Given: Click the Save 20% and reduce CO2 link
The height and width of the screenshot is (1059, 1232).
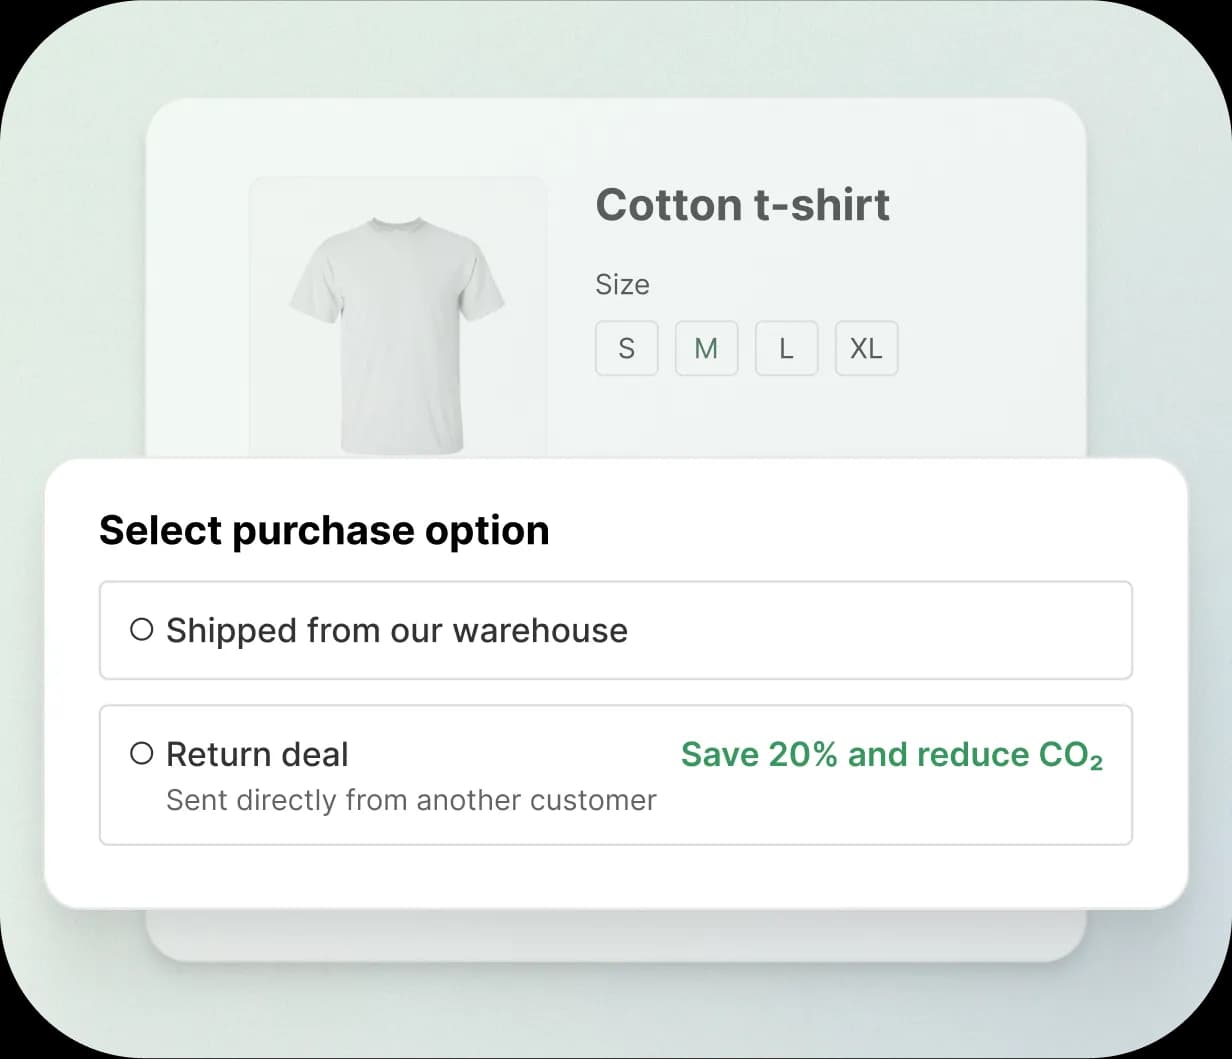Looking at the screenshot, I should 890,755.
